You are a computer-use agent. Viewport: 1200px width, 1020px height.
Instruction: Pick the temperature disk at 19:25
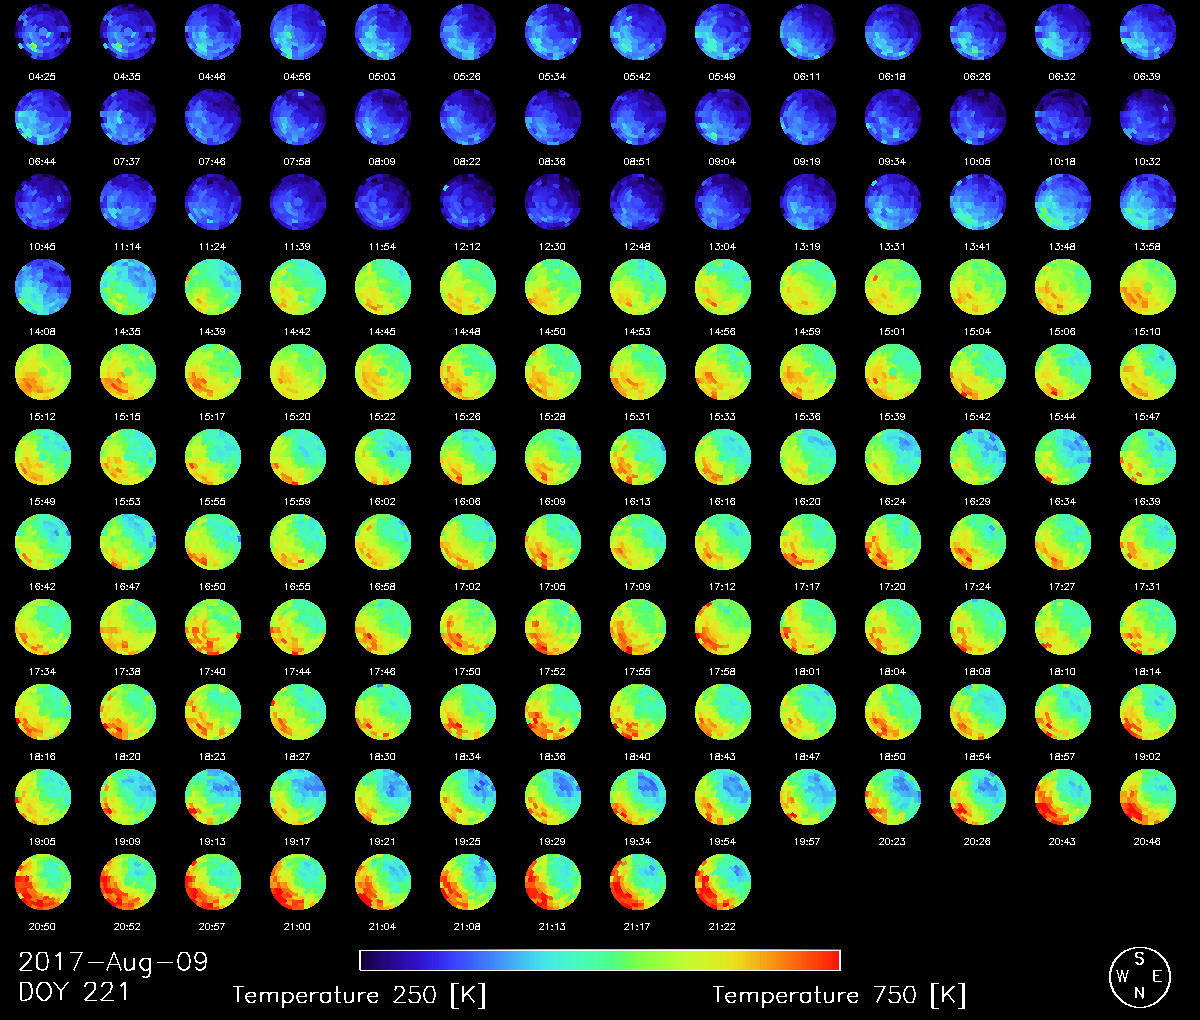click(468, 797)
